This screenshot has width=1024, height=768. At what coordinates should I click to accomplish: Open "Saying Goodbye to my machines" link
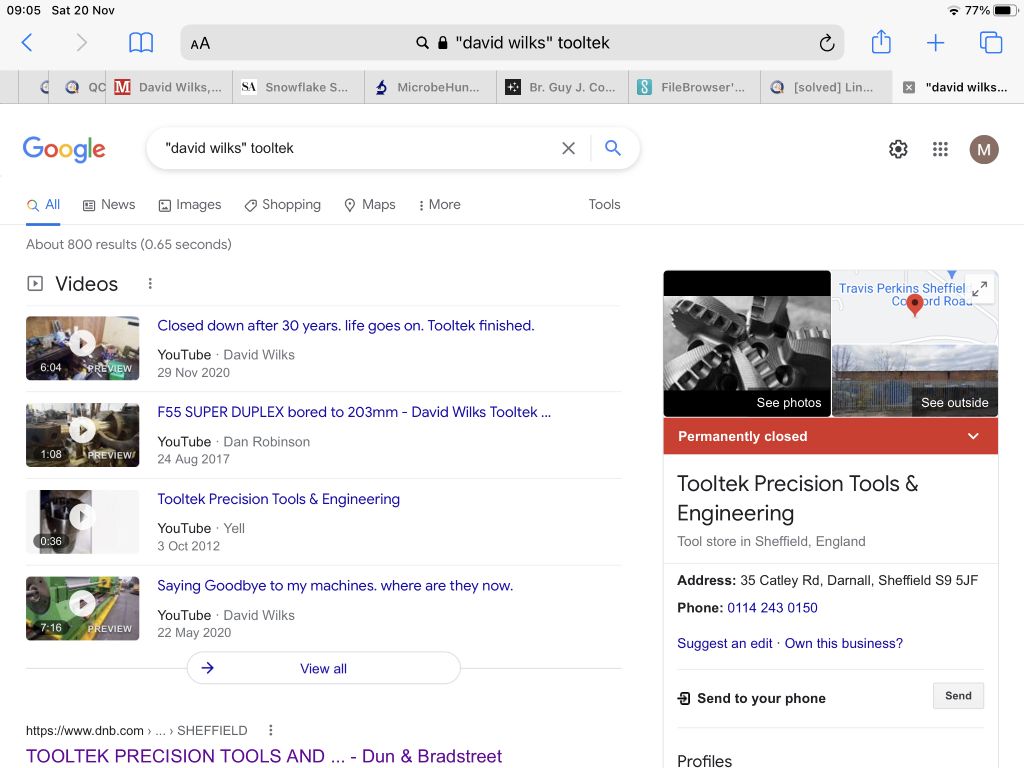pos(335,585)
